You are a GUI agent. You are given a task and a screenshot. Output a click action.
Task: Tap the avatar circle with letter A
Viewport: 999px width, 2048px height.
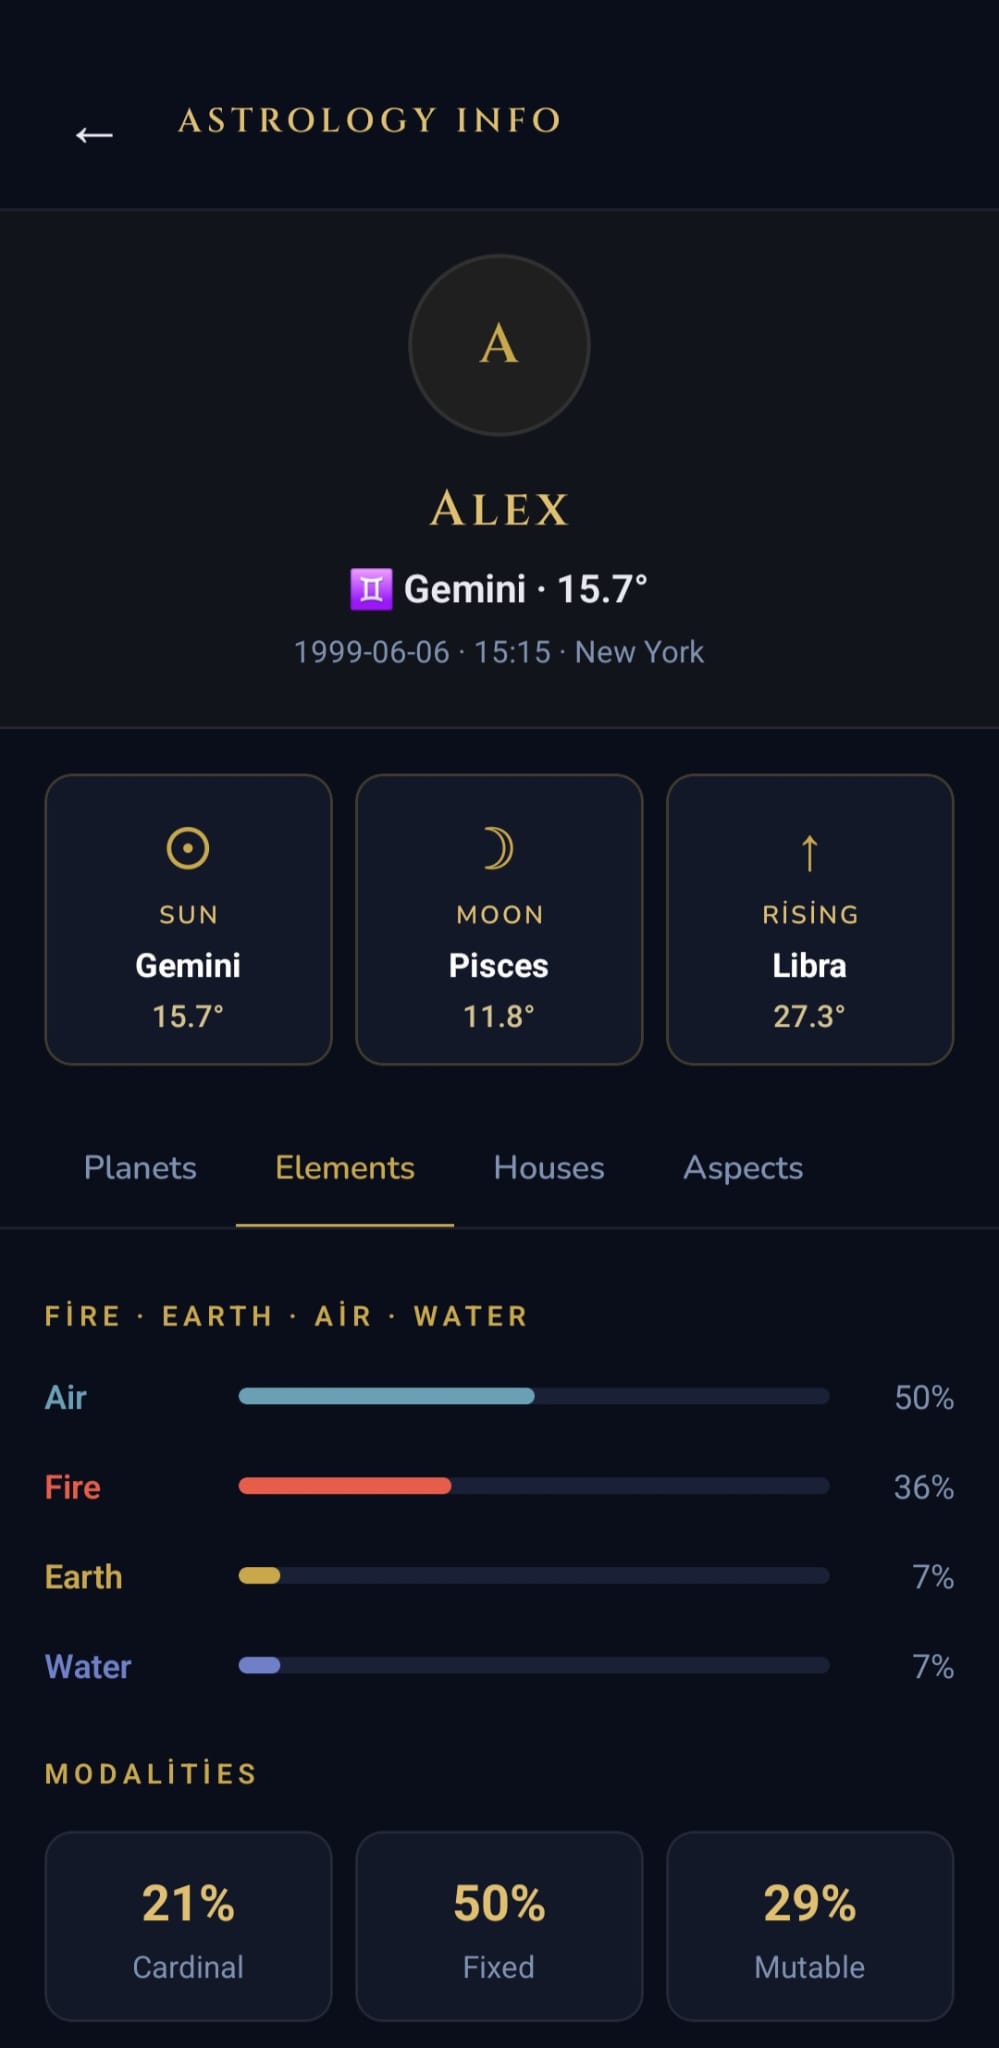(499, 345)
